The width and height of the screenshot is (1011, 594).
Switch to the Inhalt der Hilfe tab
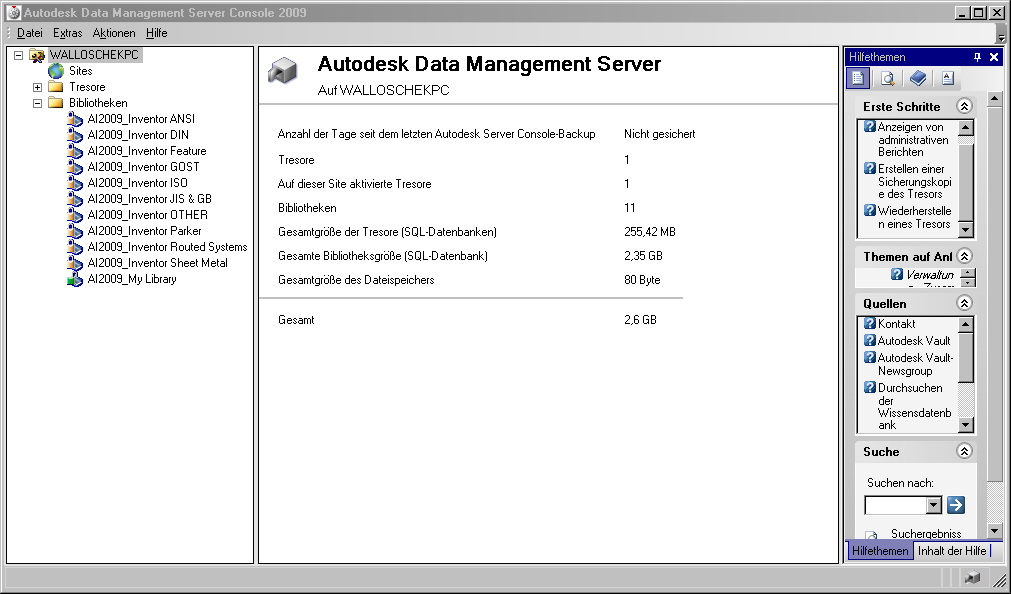[952, 551]
